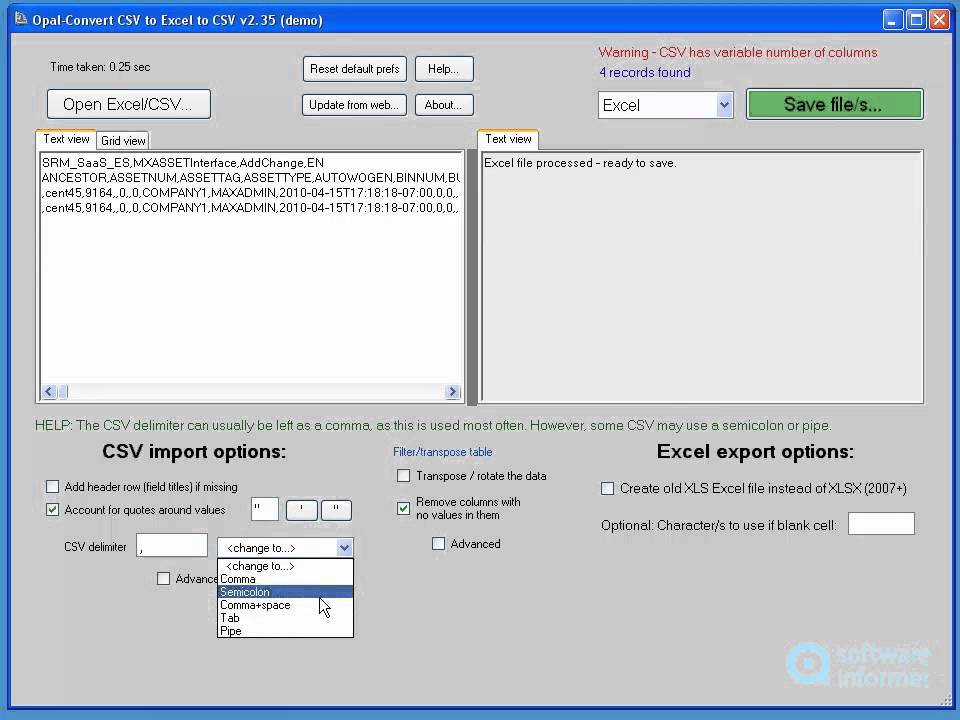Image resolution: width=960 pixels, height=720 pixels.
Task: Click the CSV delimiter text field
Action: tap(172, 545)
